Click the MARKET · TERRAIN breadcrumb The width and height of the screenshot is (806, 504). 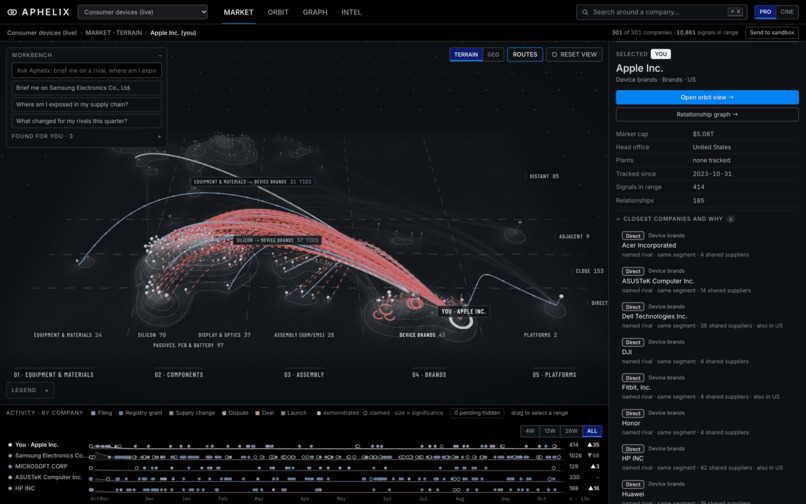coord(114,32)
